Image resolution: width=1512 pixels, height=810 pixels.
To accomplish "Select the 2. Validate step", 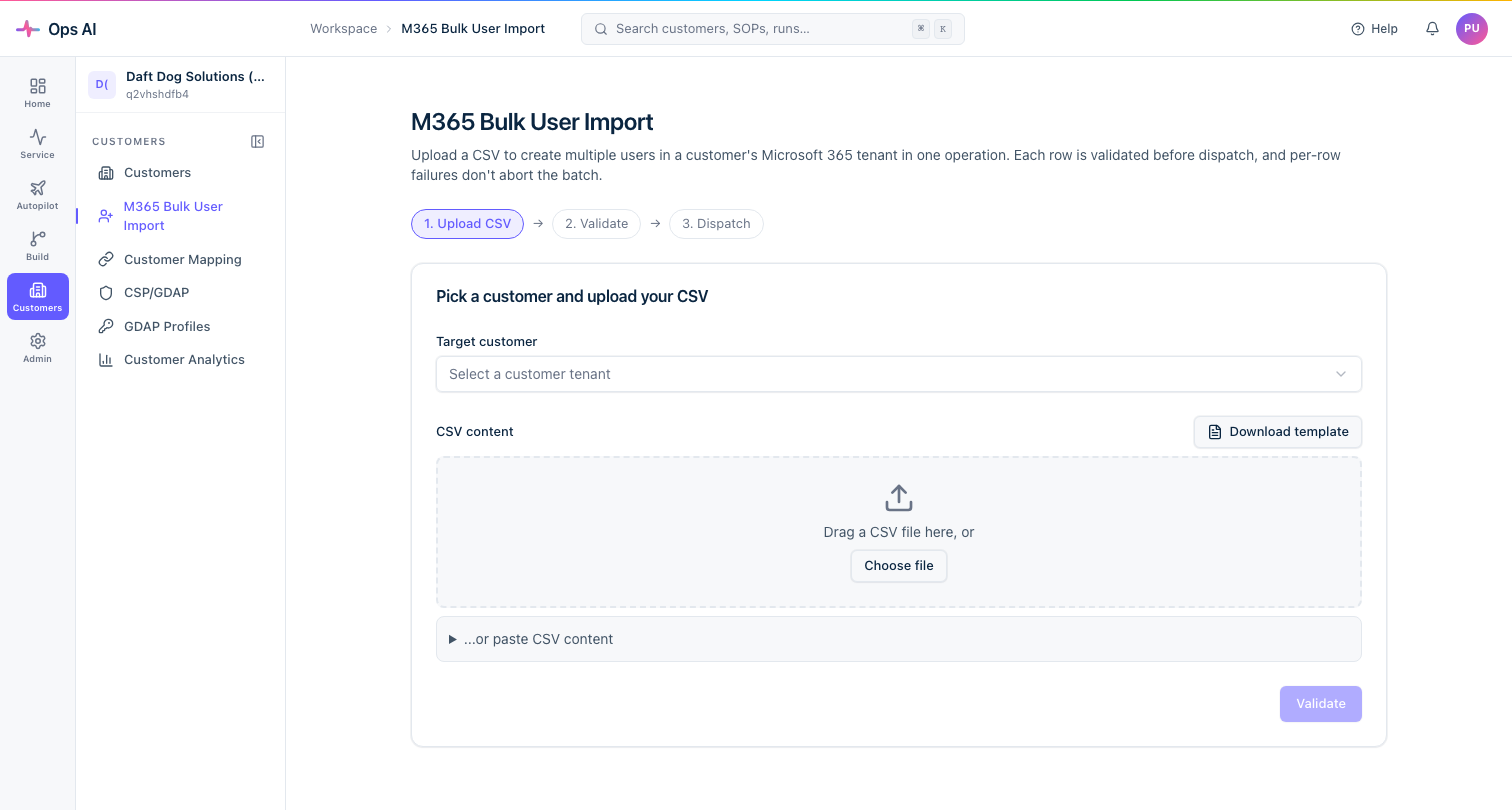I will click(596, 224).
